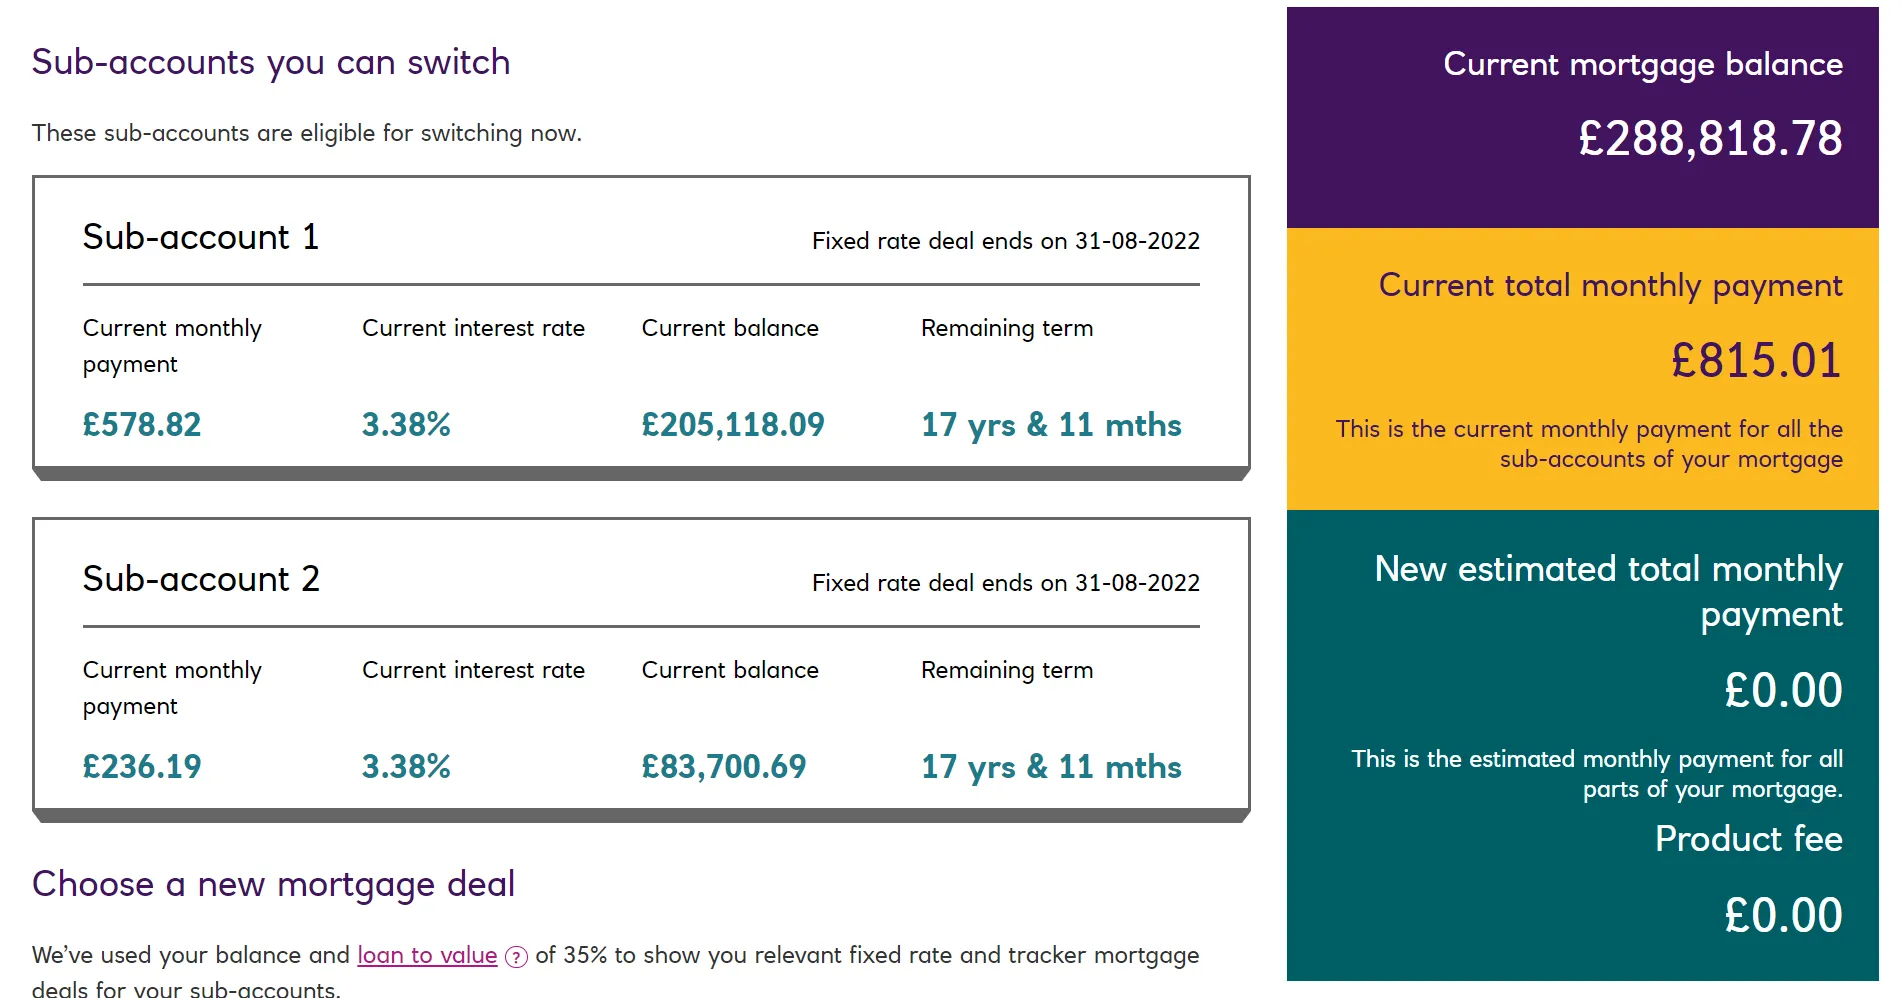Screen dimensions: 1901x998
Task: Click the Current mortgage balance heading
Action: tap(1643, 64)
